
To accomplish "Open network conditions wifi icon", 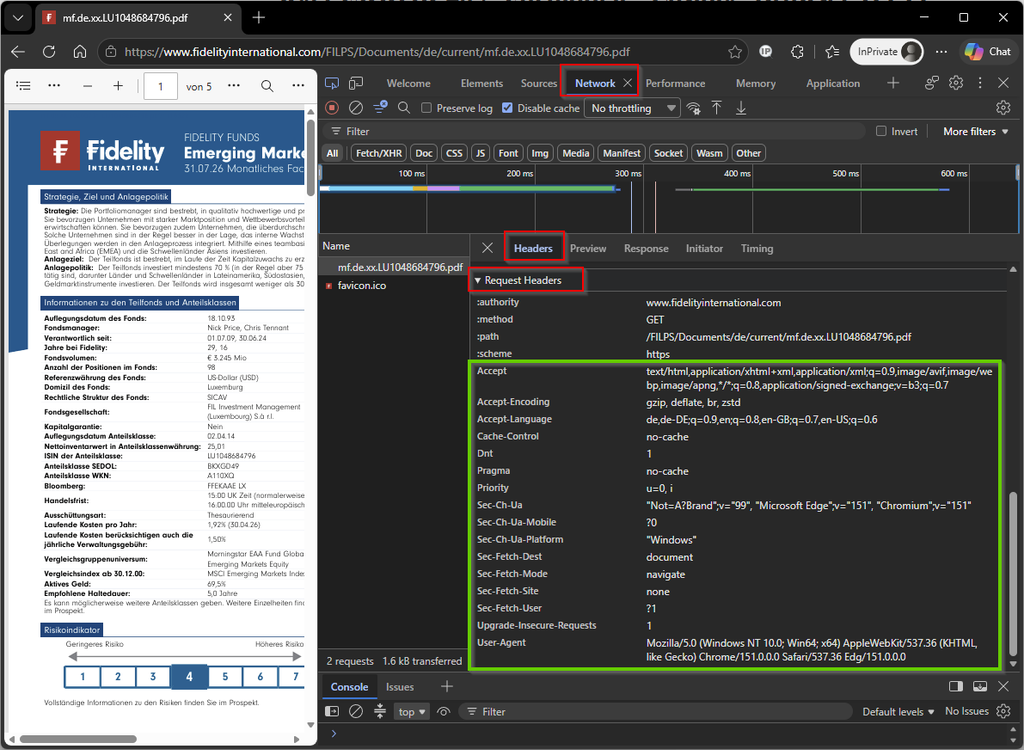I will coord(694,108).
